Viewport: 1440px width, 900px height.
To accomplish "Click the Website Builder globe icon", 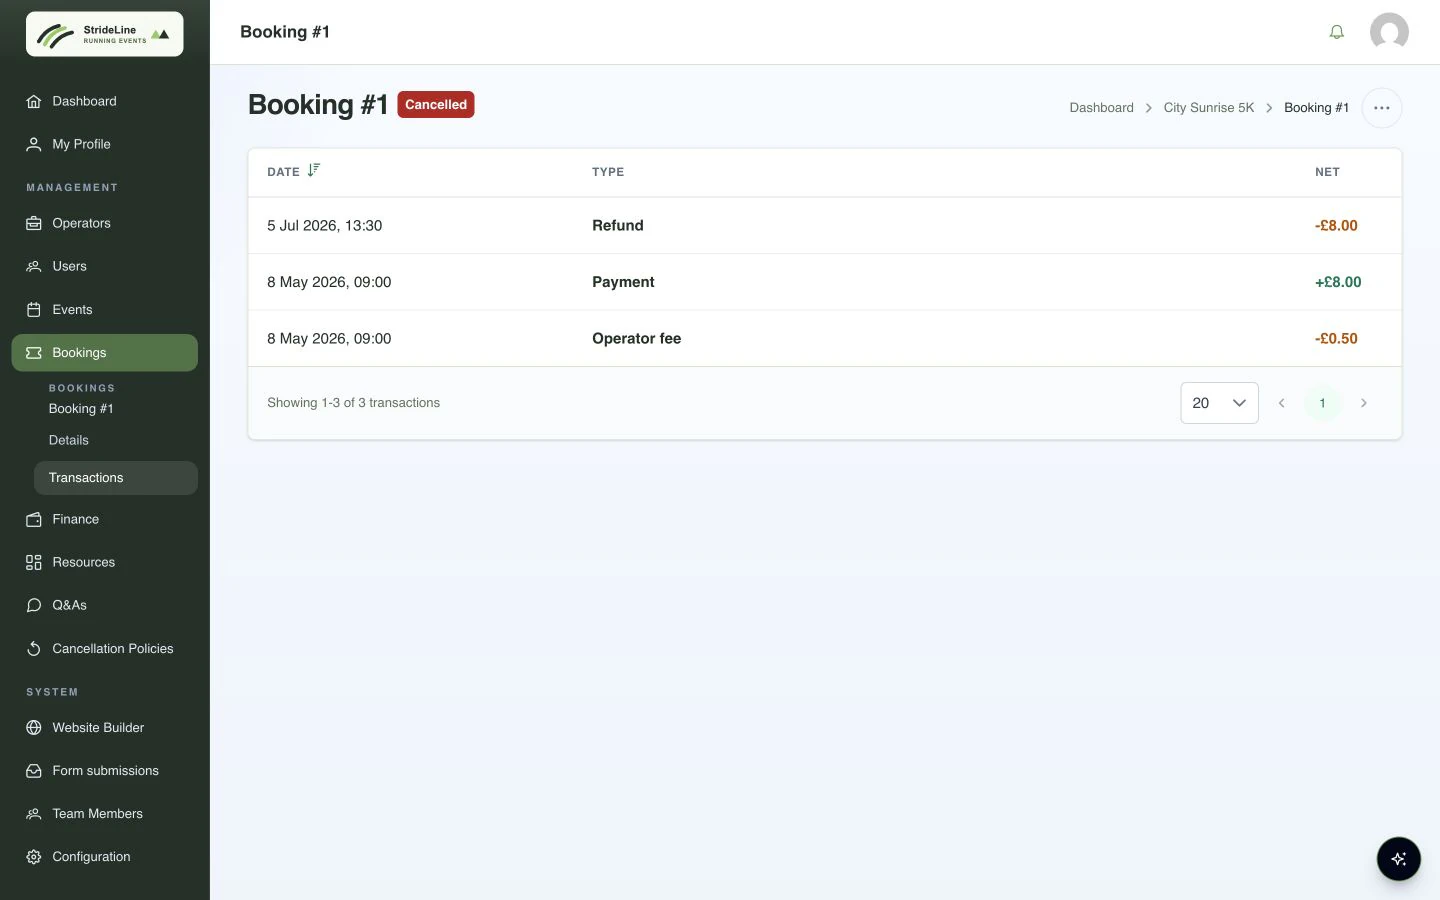I will (34, 727).
